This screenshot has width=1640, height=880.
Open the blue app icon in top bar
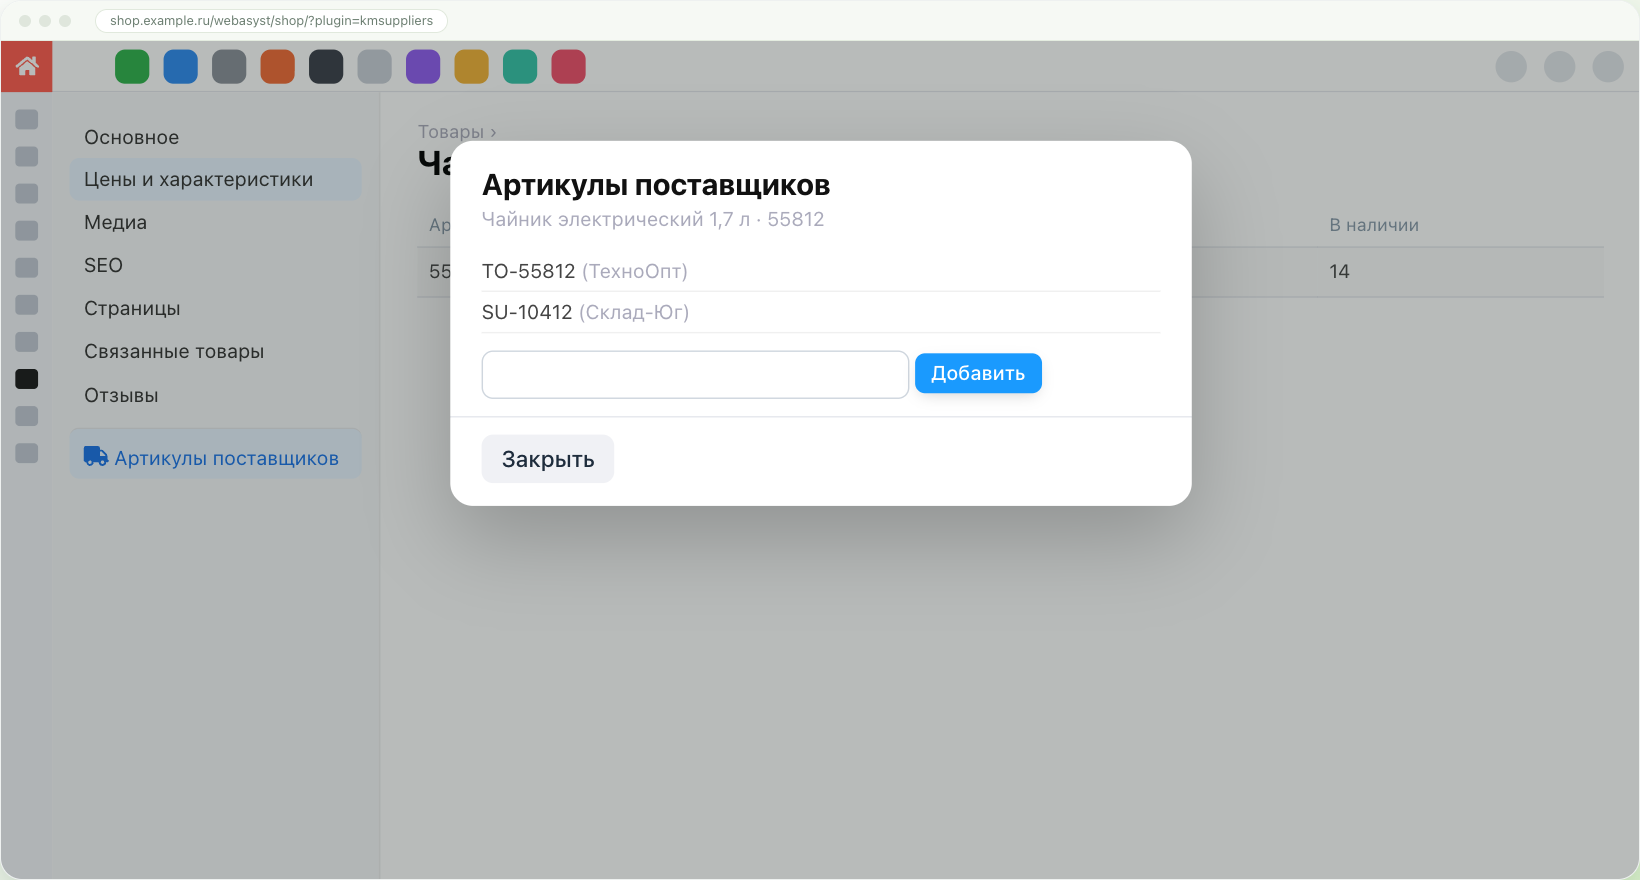tap(181, 67)
